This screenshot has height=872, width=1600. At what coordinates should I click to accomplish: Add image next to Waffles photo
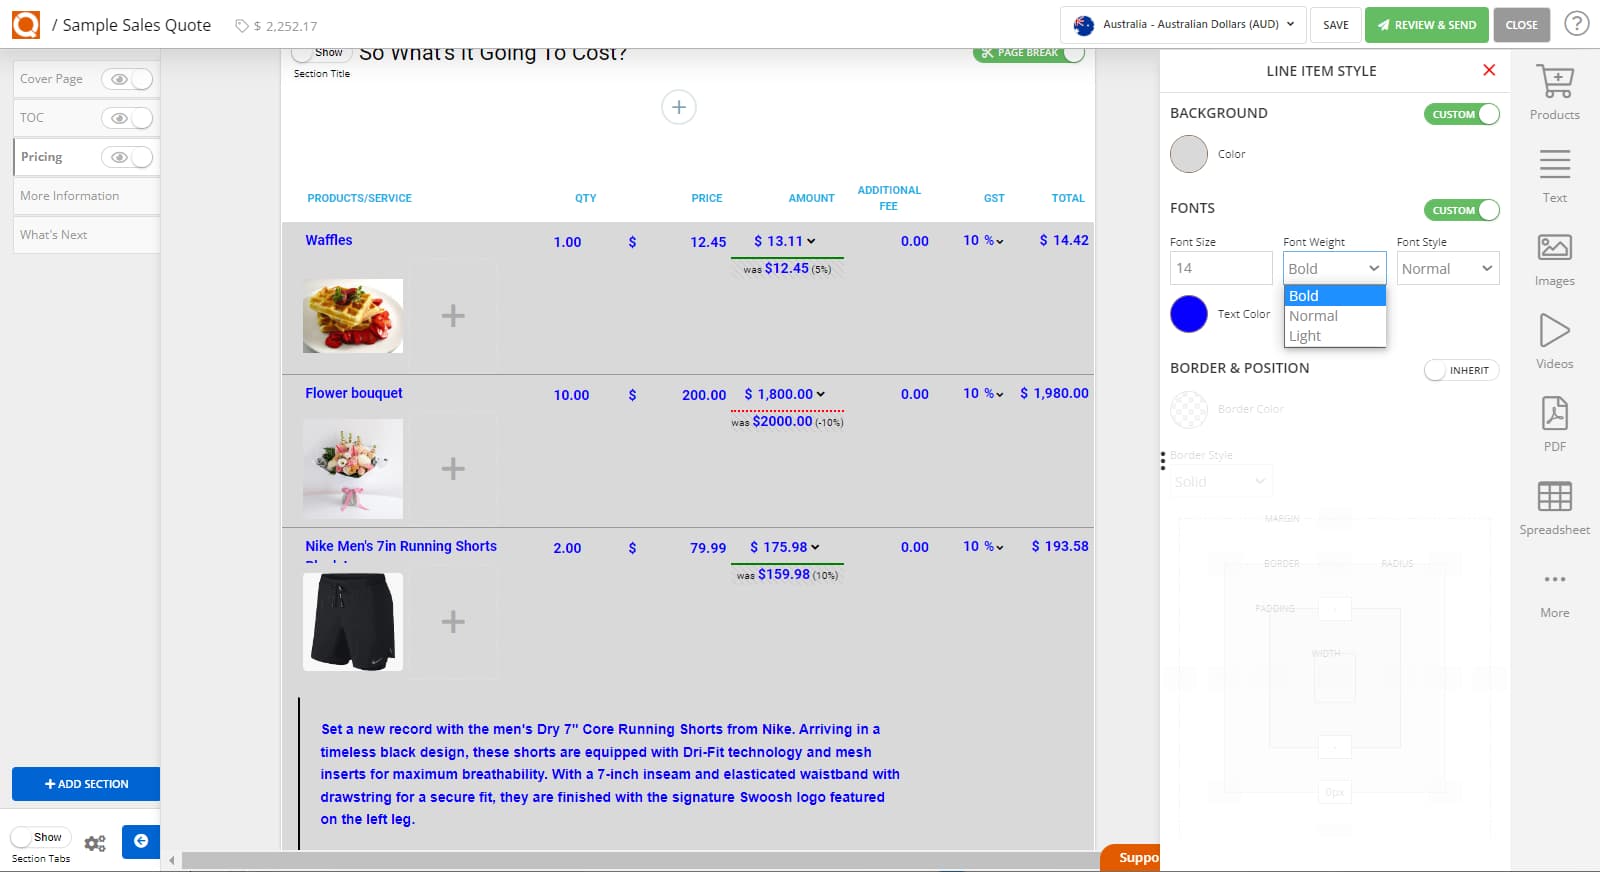[x=453, y=316]
